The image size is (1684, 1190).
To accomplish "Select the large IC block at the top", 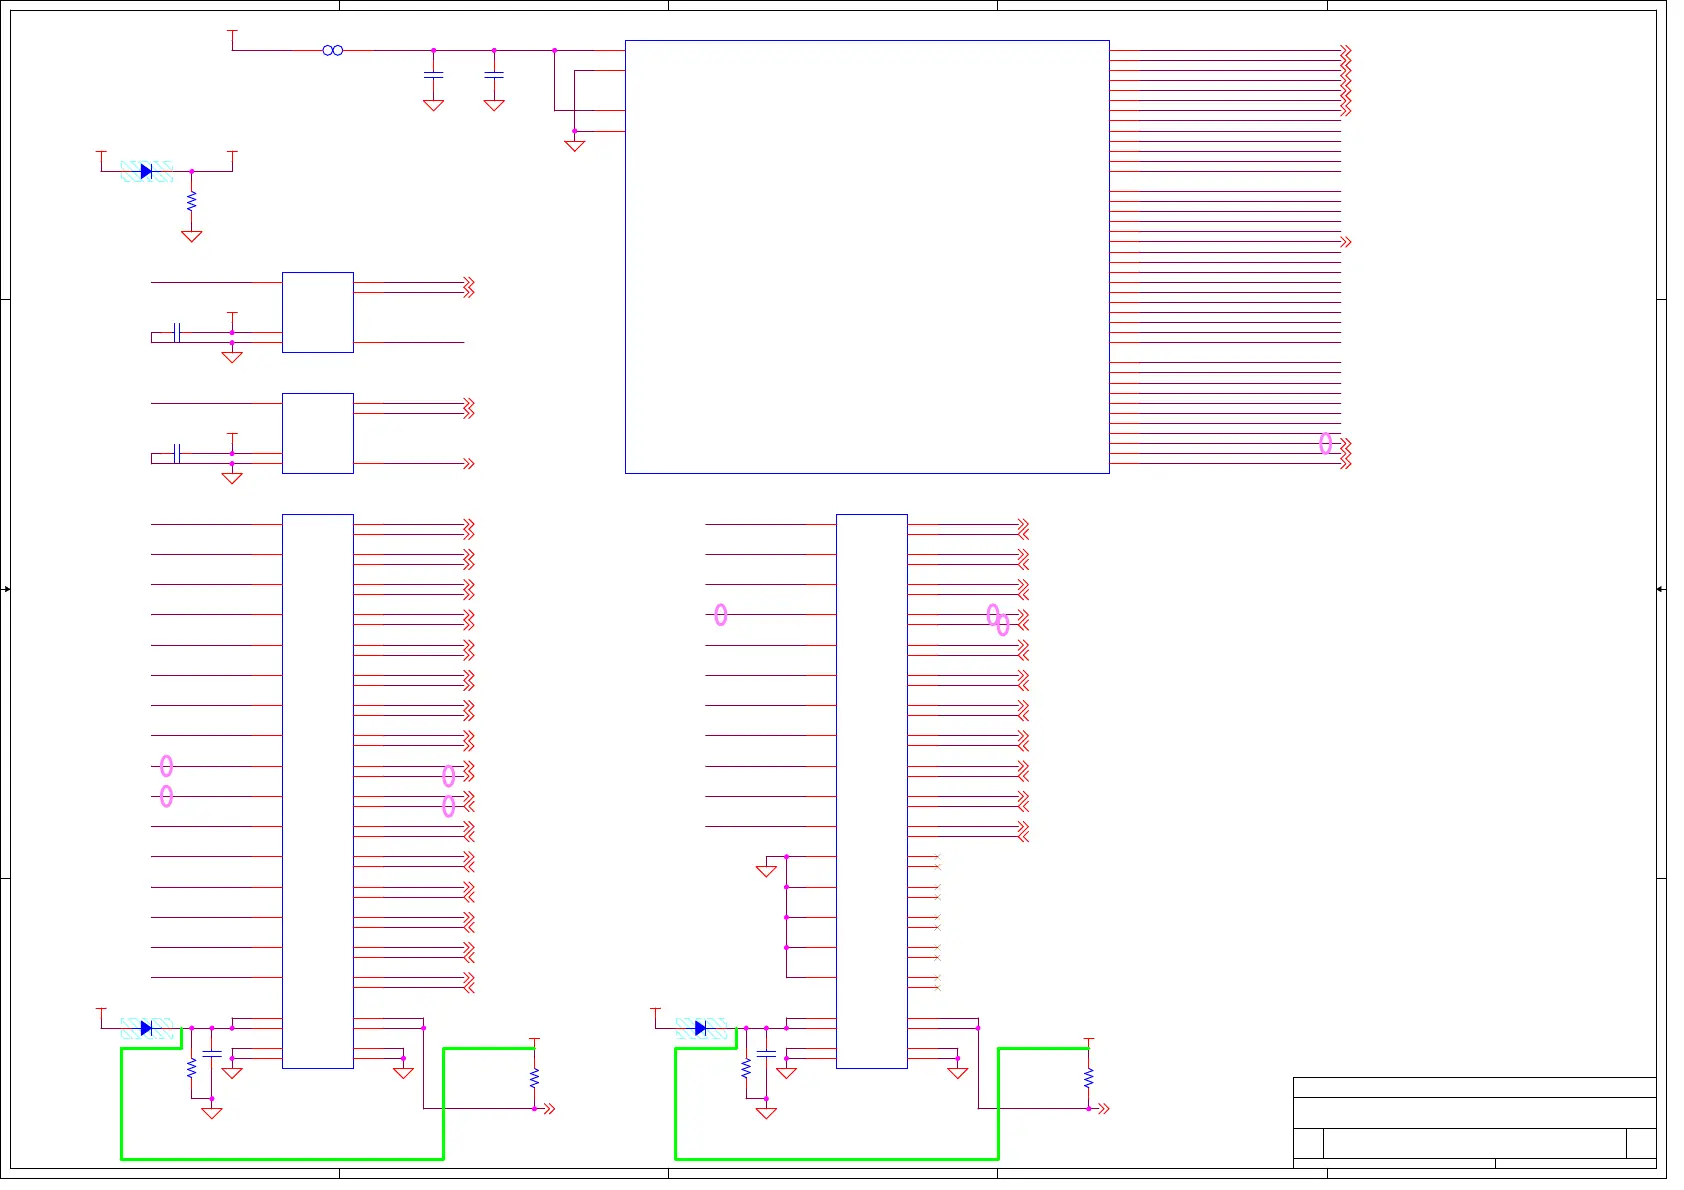I will click(x=867, y=257).
